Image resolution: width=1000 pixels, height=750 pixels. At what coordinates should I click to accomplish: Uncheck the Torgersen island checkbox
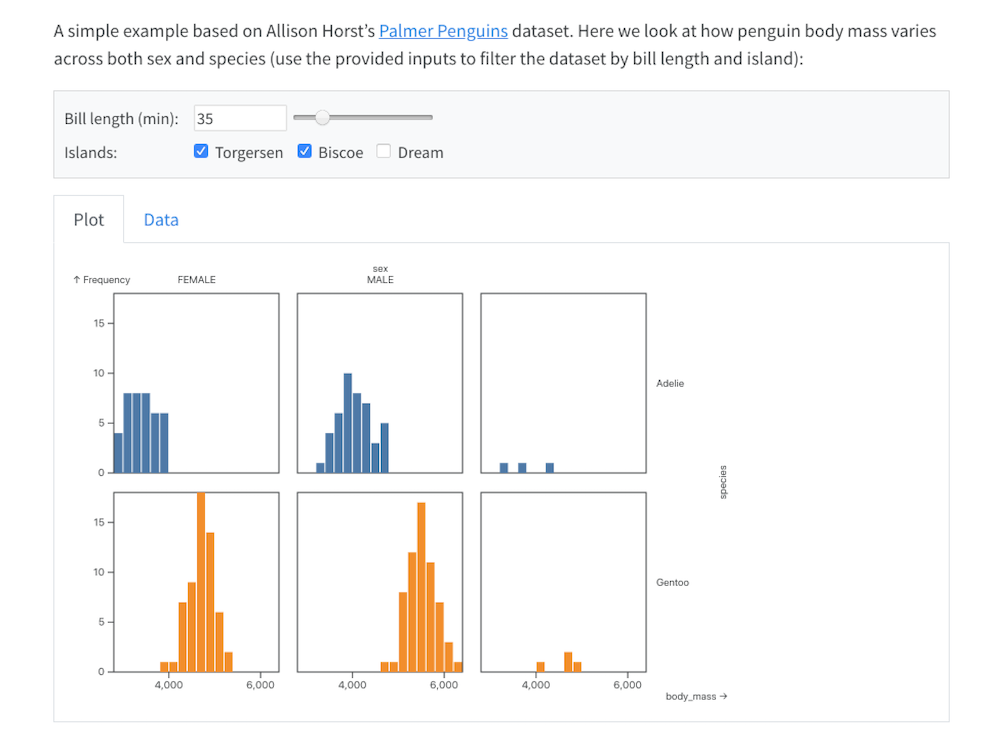[201, 152]
